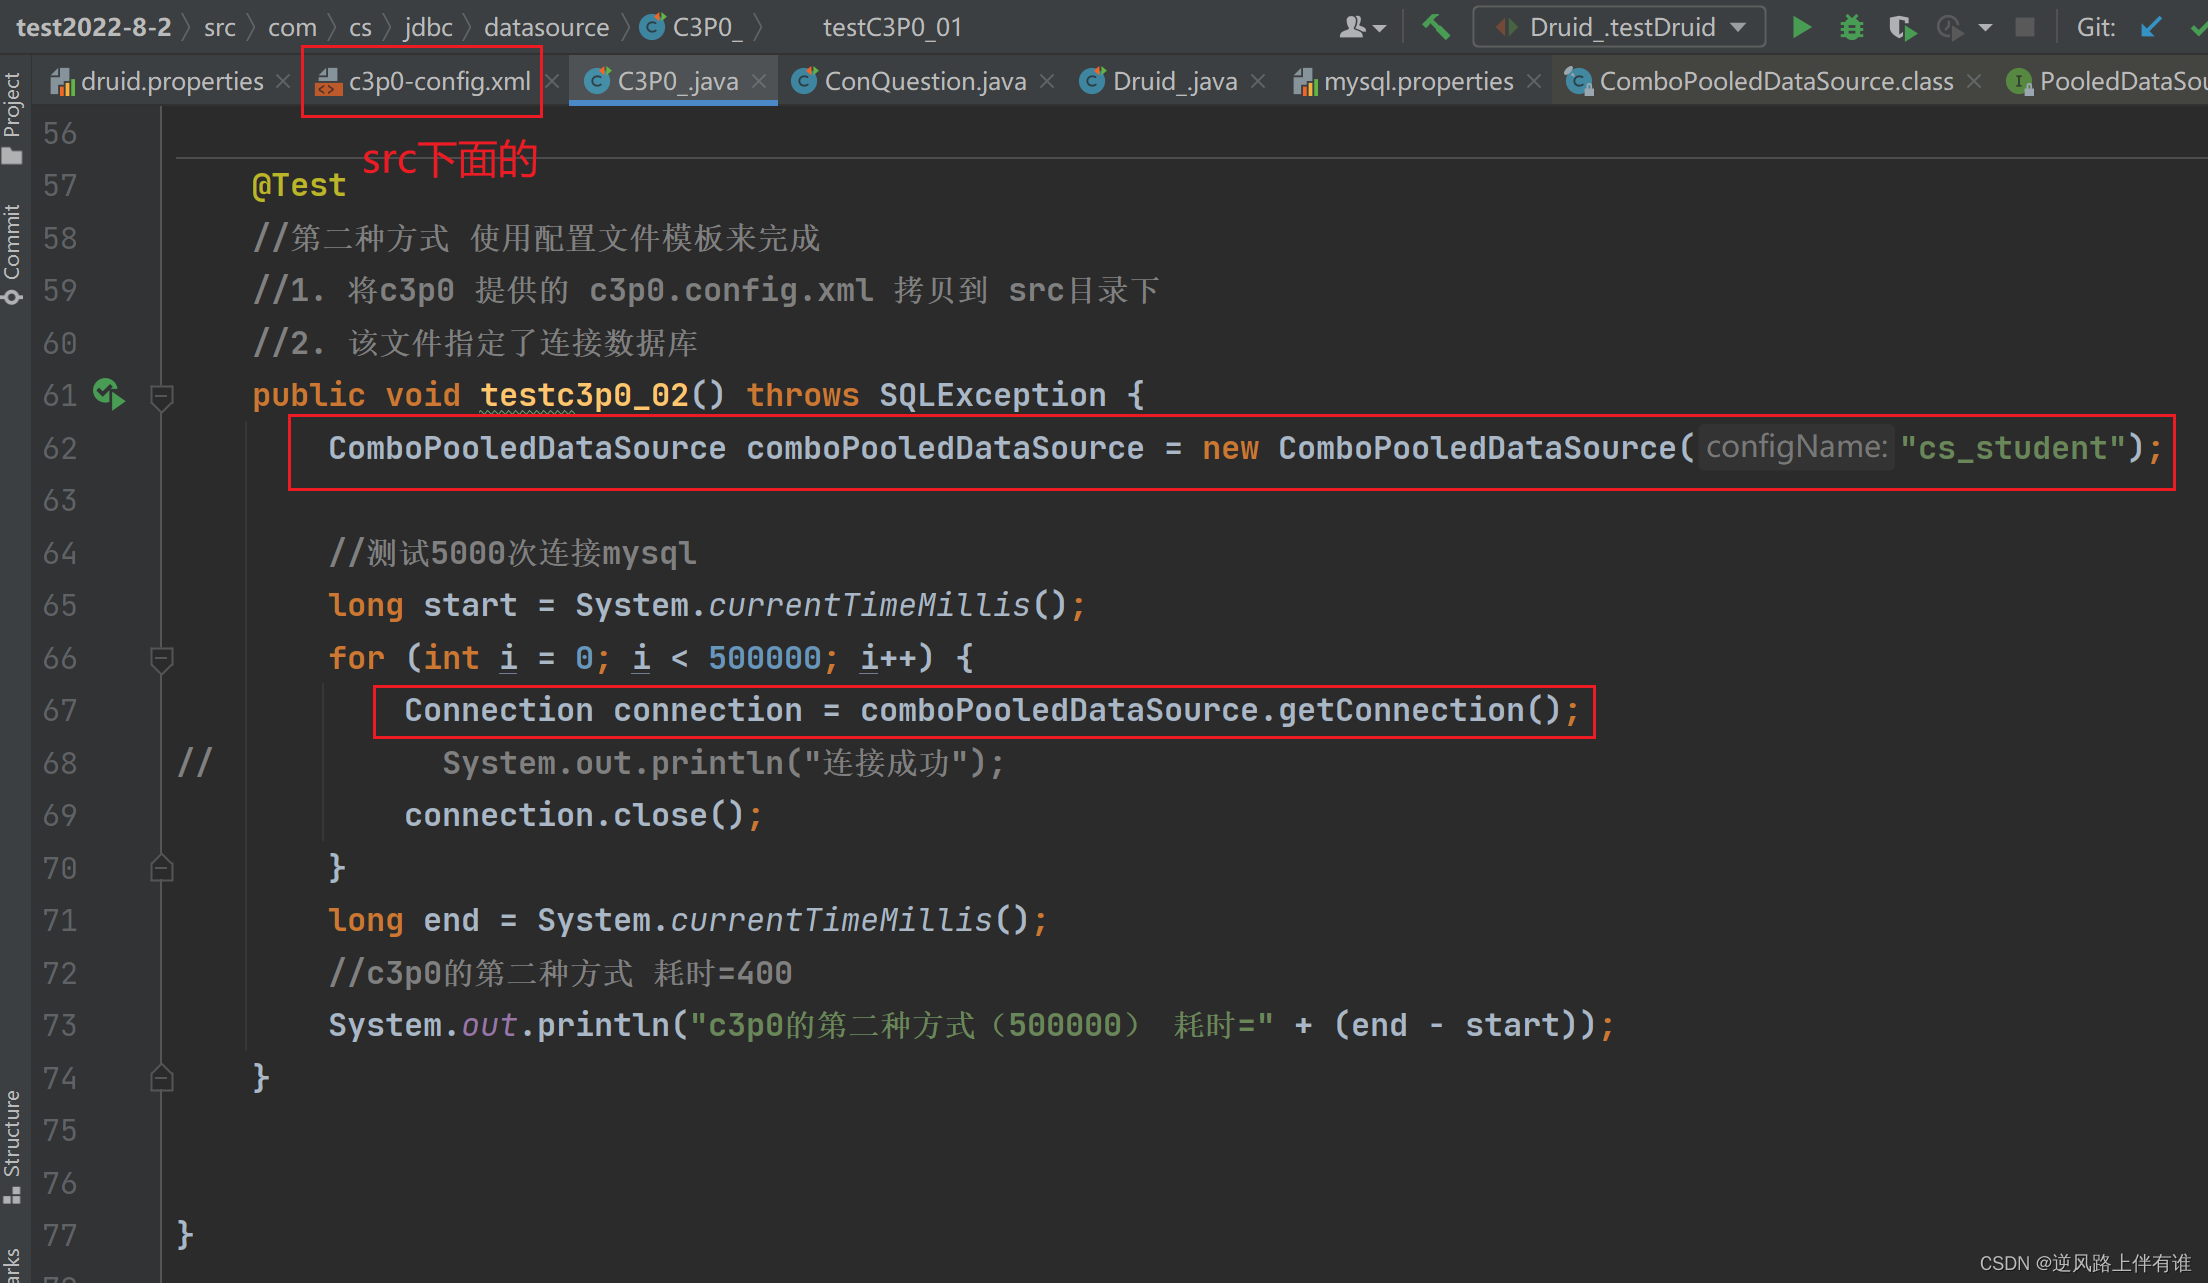This screenshot has height=1283, width=2208.
Task: Run with Coverage shield icon
Action: (x=1901, y=27)
